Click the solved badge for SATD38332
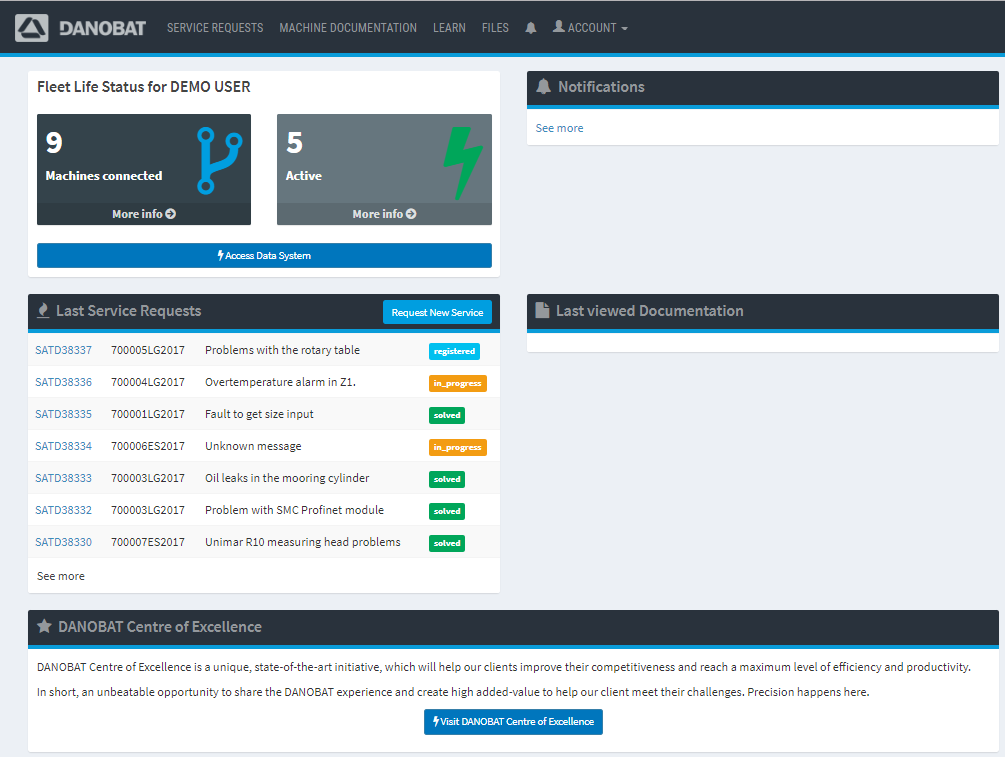 tap(447, 512)
